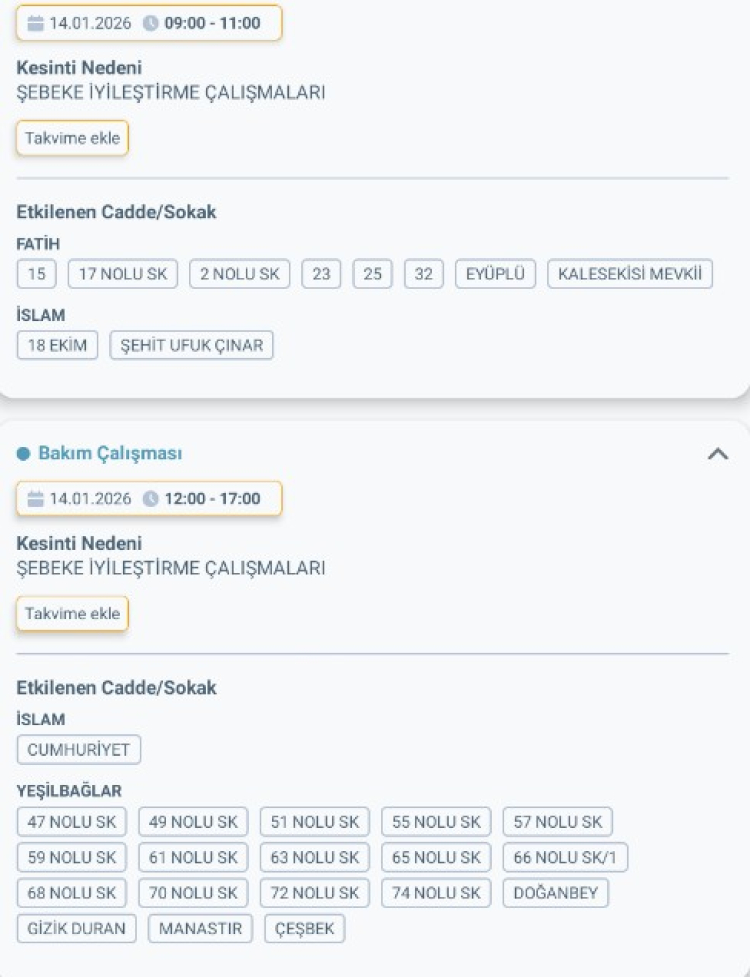Image resolution: width=750 pixels, height=977 pixels.
Task: Choose the DOĞANBEY street tag
Action: tap(555, 893)
